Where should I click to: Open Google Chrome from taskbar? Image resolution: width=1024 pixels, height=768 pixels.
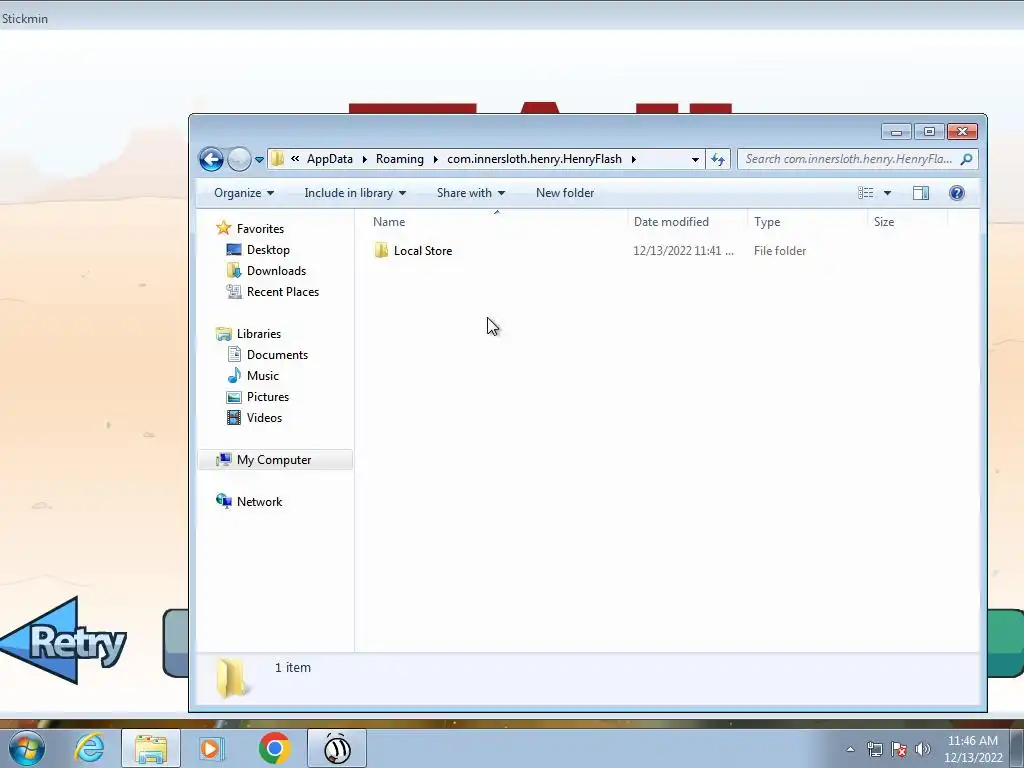click(274, 748)
